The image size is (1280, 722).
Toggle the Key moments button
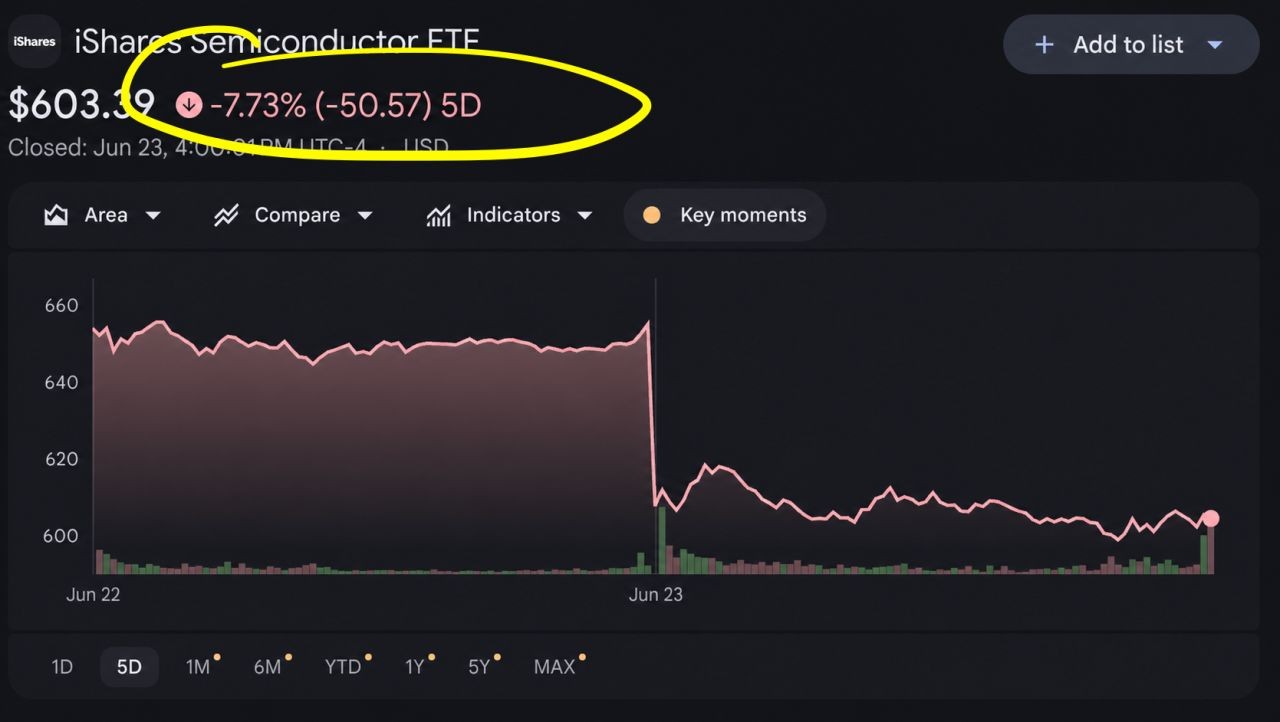pyautogui.click(x=725, y=215)
